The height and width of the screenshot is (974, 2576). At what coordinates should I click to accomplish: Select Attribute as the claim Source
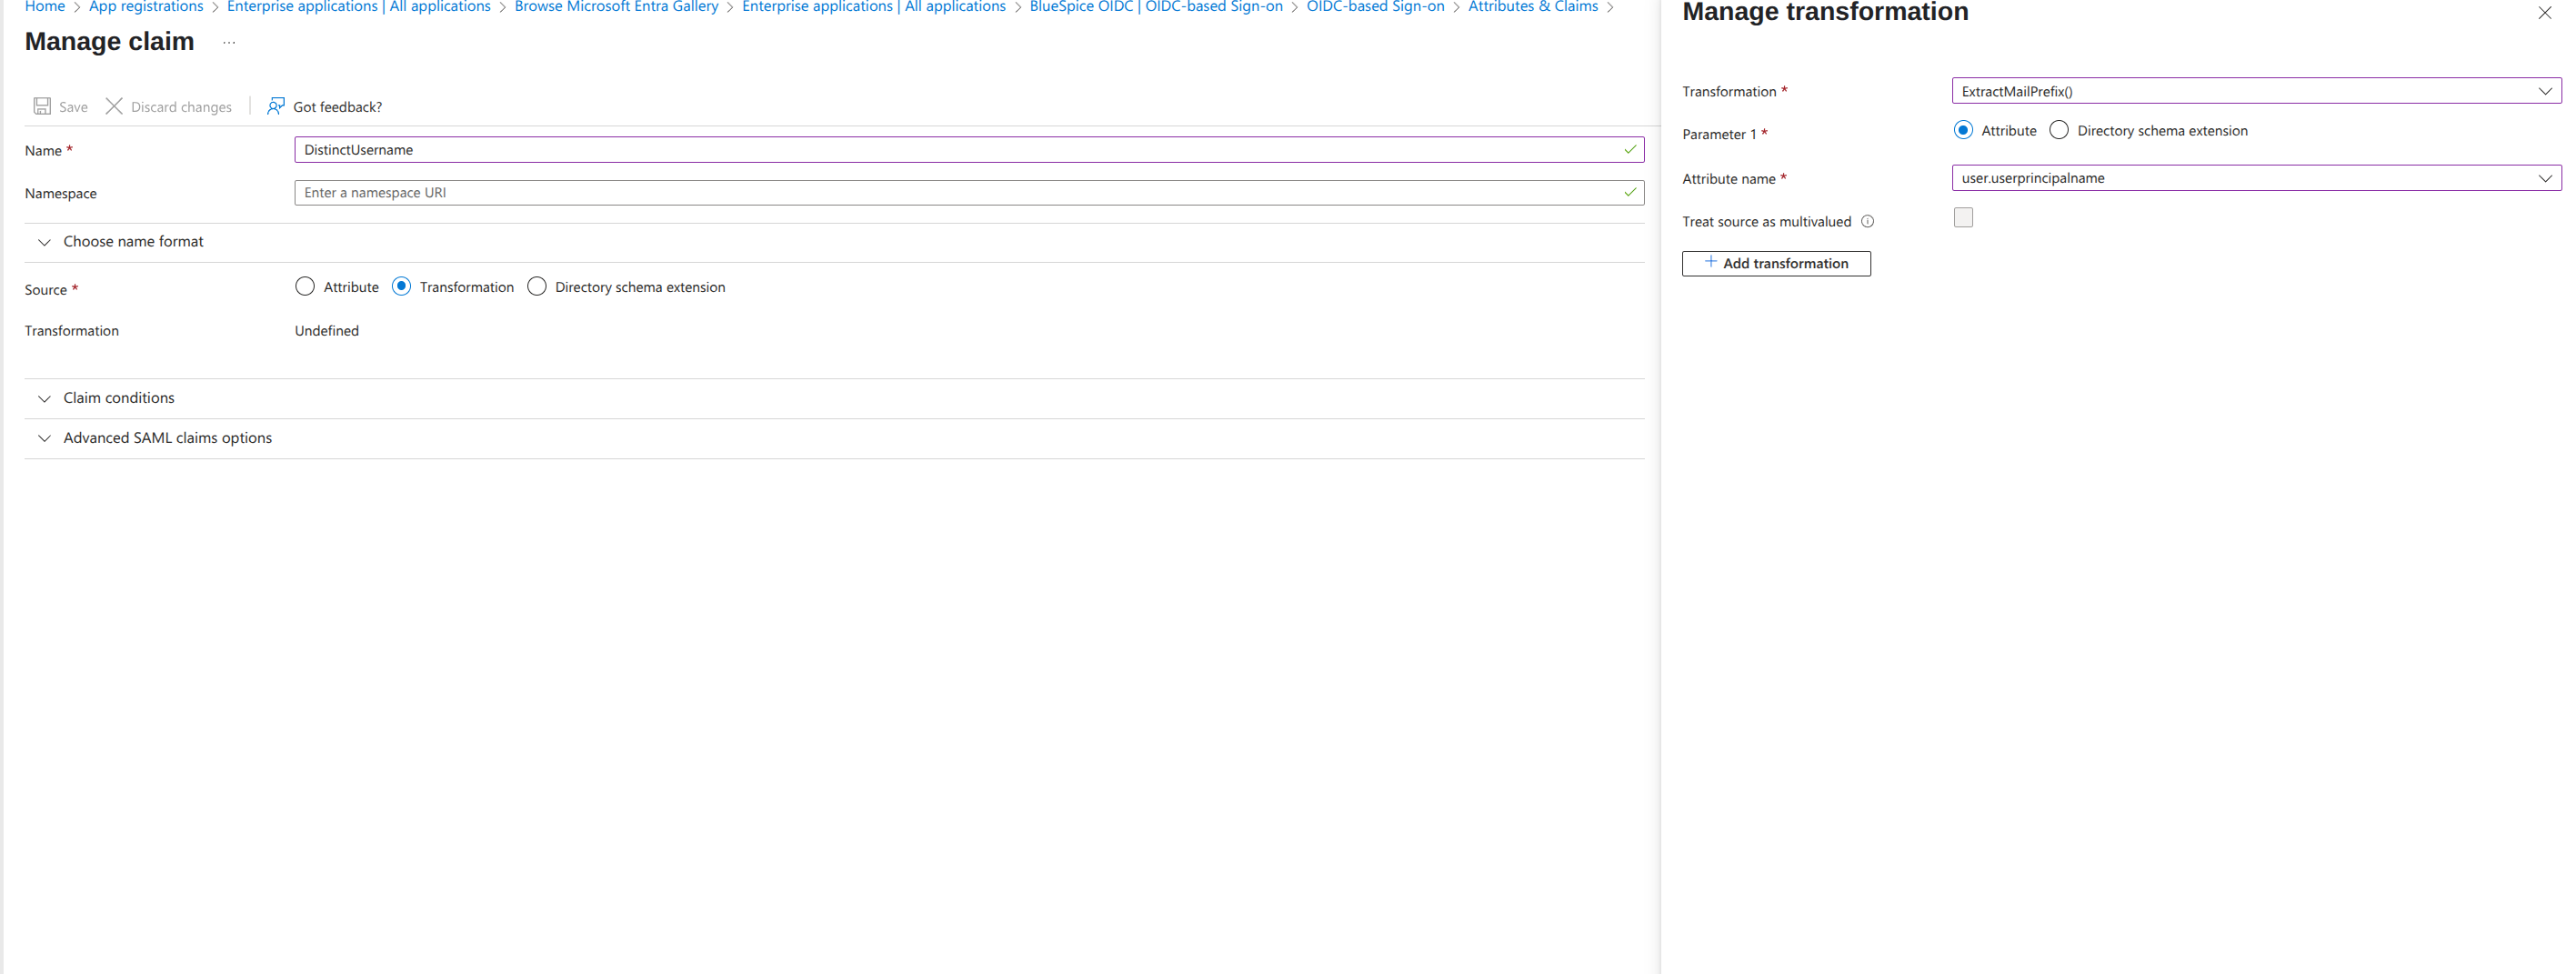305,287
